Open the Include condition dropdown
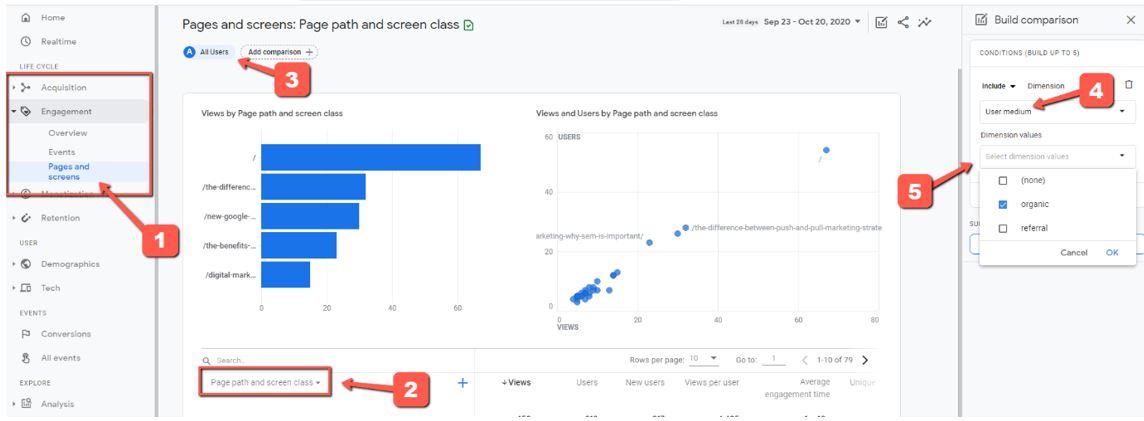1144x421 pixels. tap(999, 86)
